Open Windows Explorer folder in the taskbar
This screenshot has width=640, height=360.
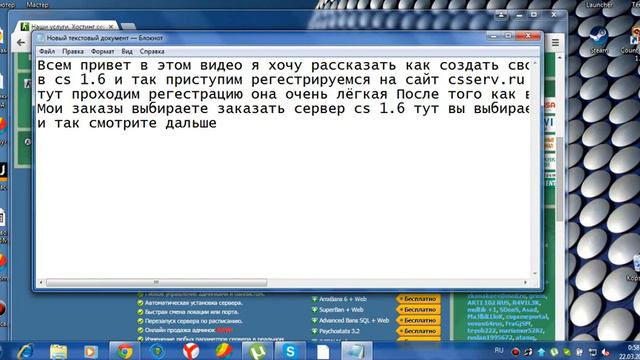(58, 351)
